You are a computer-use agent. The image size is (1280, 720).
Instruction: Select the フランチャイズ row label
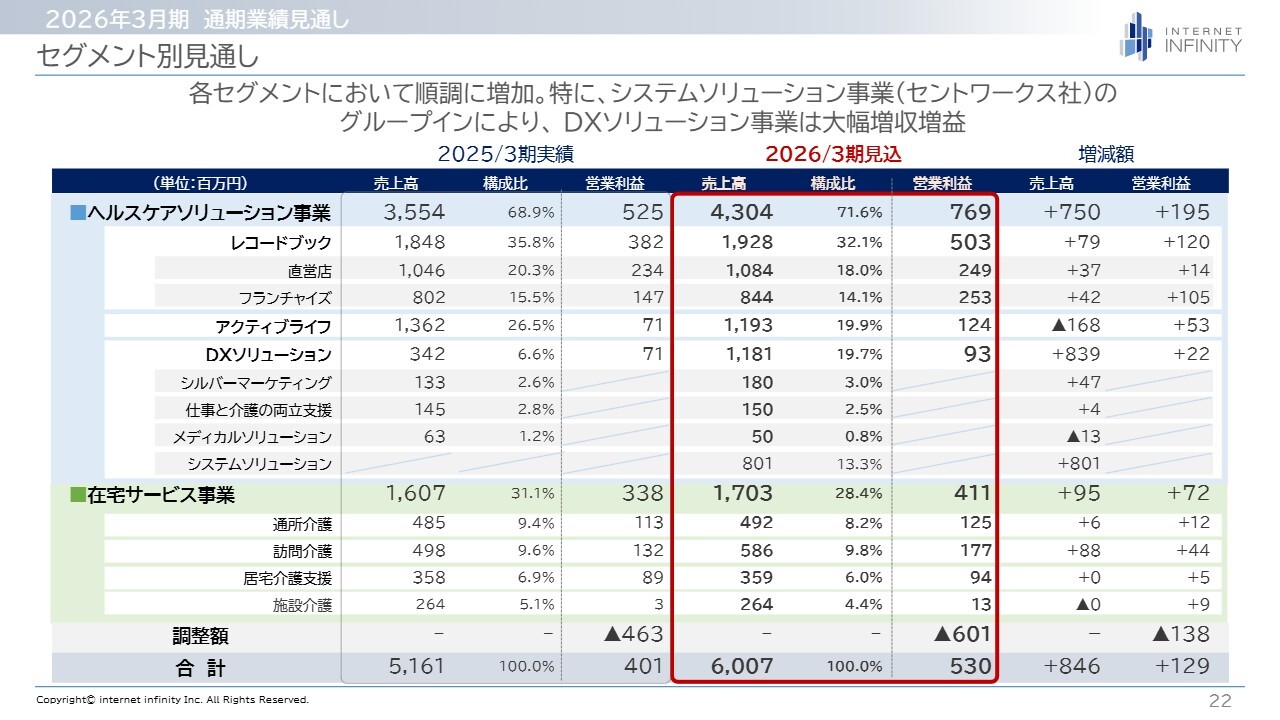point(285,298)
